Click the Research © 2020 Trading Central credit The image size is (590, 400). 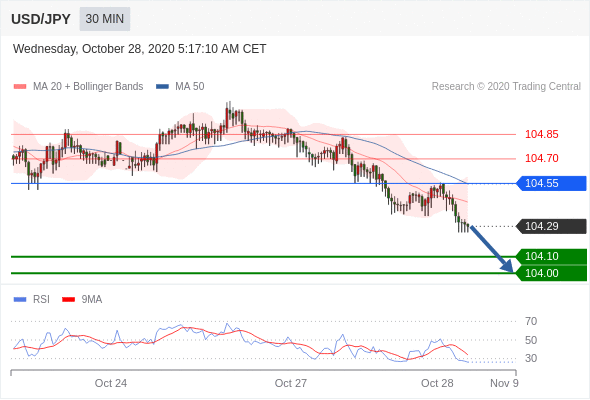pyautogui.click(x=506, y=87)
